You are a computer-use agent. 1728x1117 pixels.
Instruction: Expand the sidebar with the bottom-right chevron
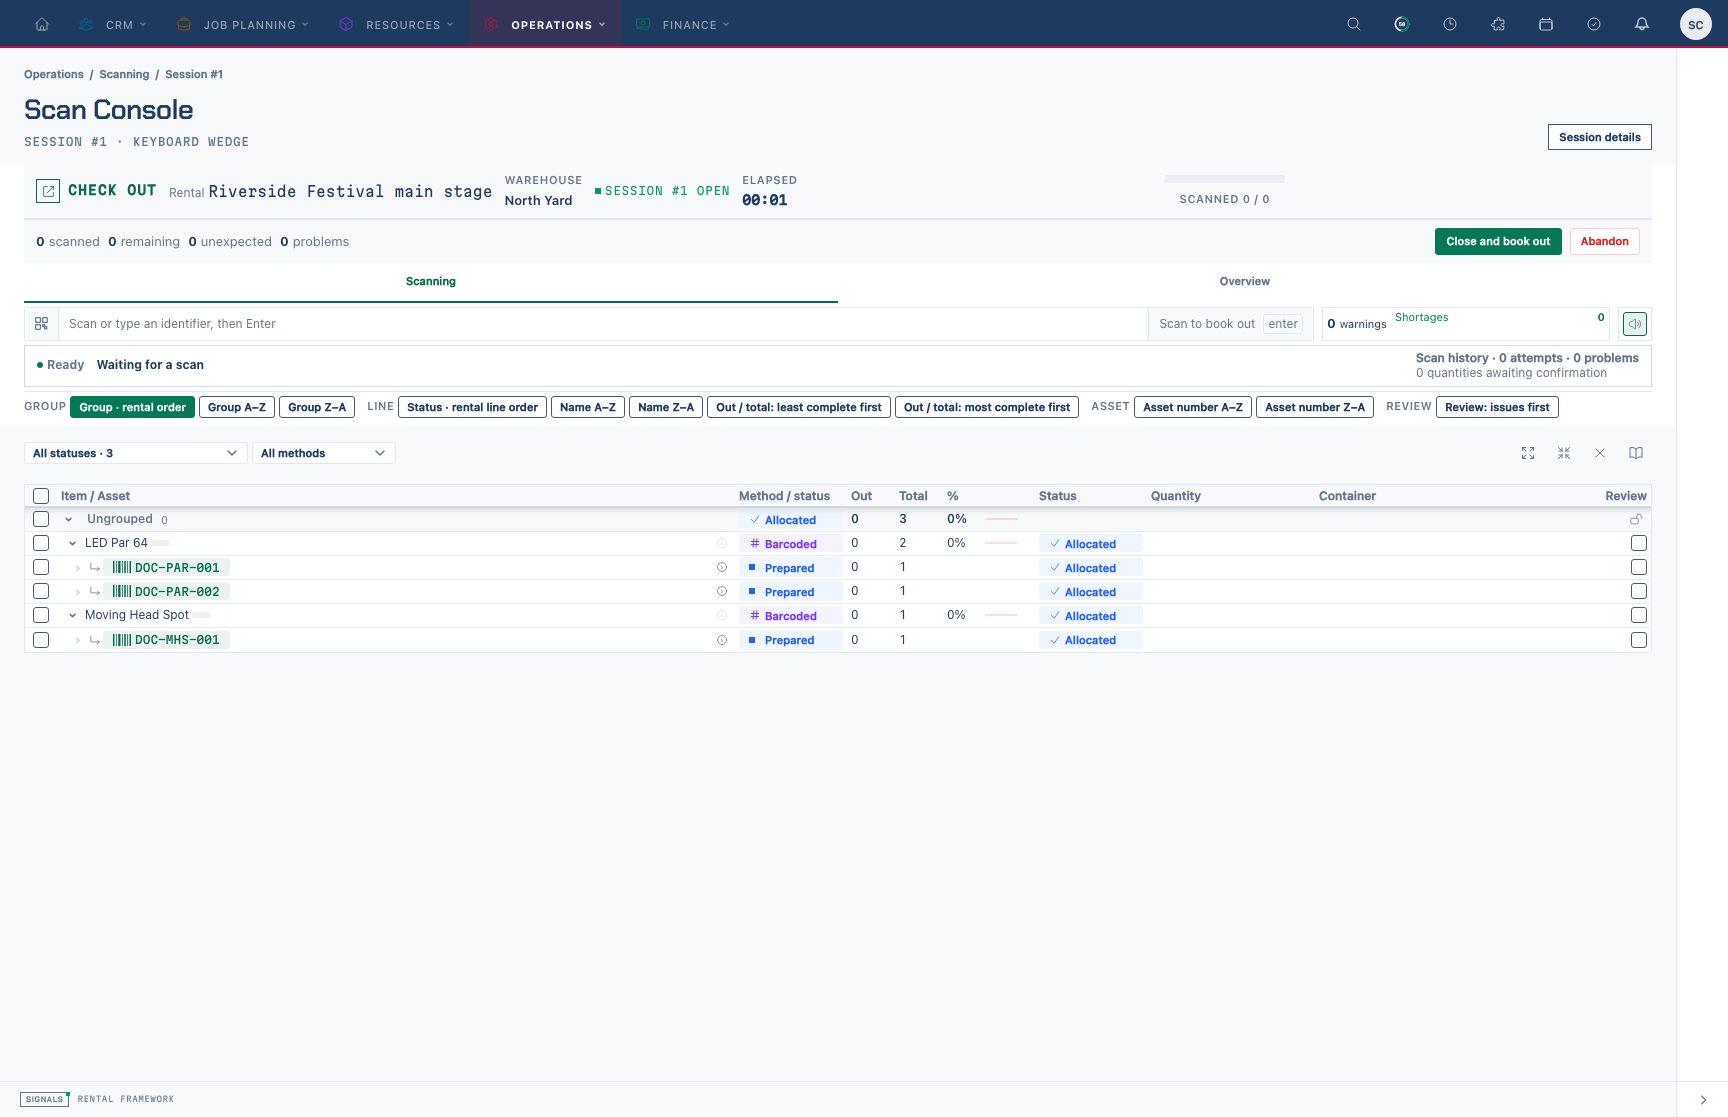tap(1703, 1100)
